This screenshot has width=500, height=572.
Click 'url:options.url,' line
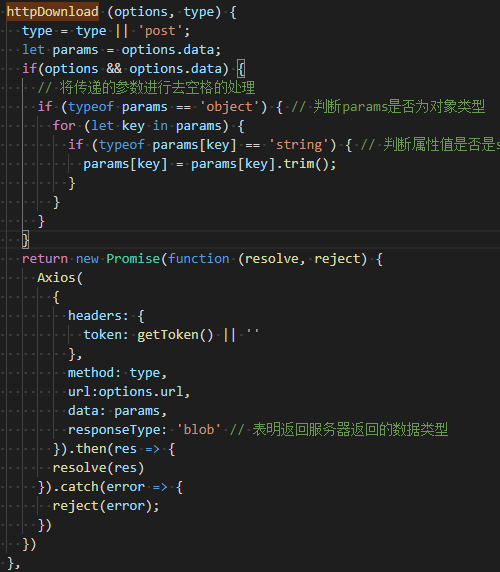(x=129, y=392)
